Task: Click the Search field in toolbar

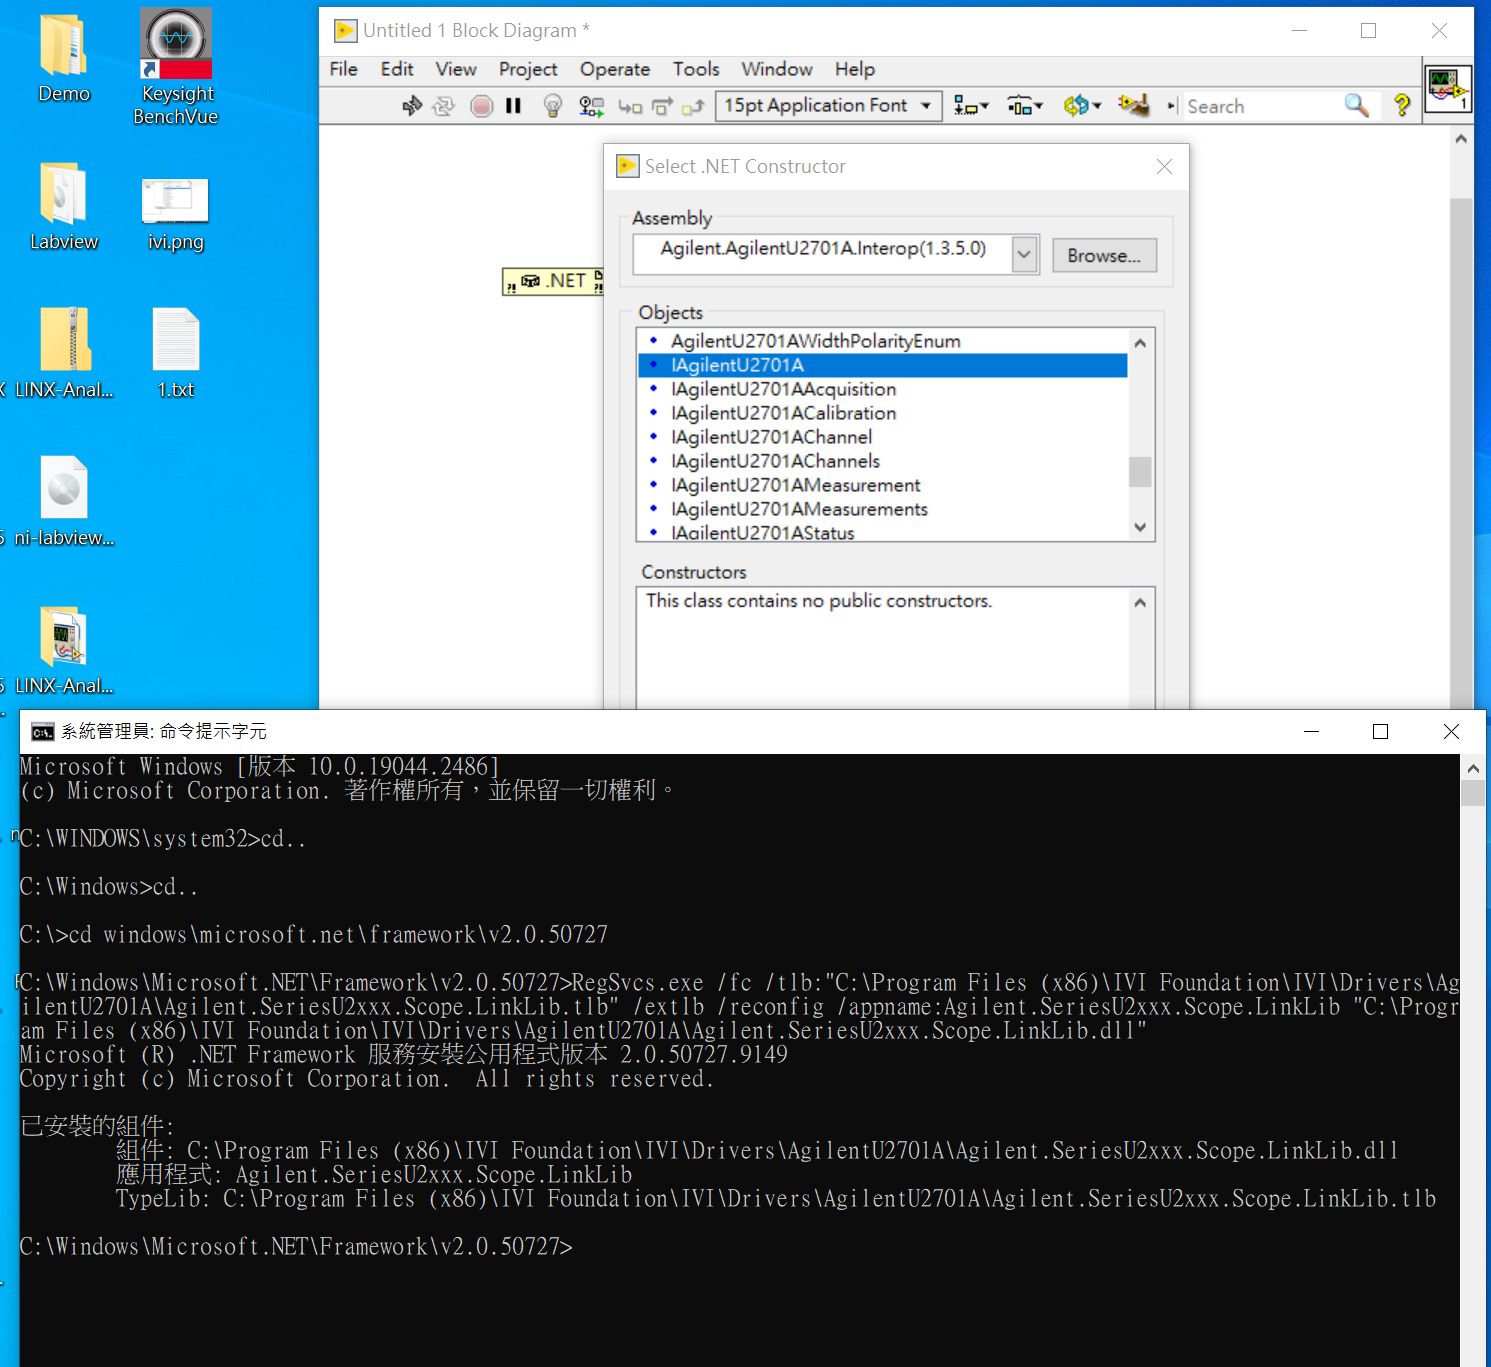Action: tap(1260, 106)
